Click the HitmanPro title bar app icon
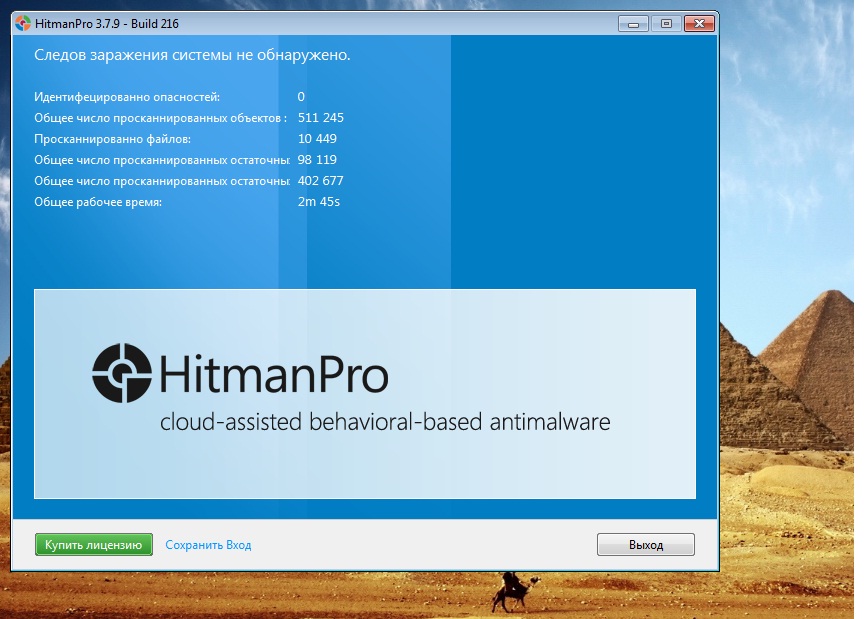Viewport: 864px width, 619px height. pyautogui.click(x=23, y=23)
